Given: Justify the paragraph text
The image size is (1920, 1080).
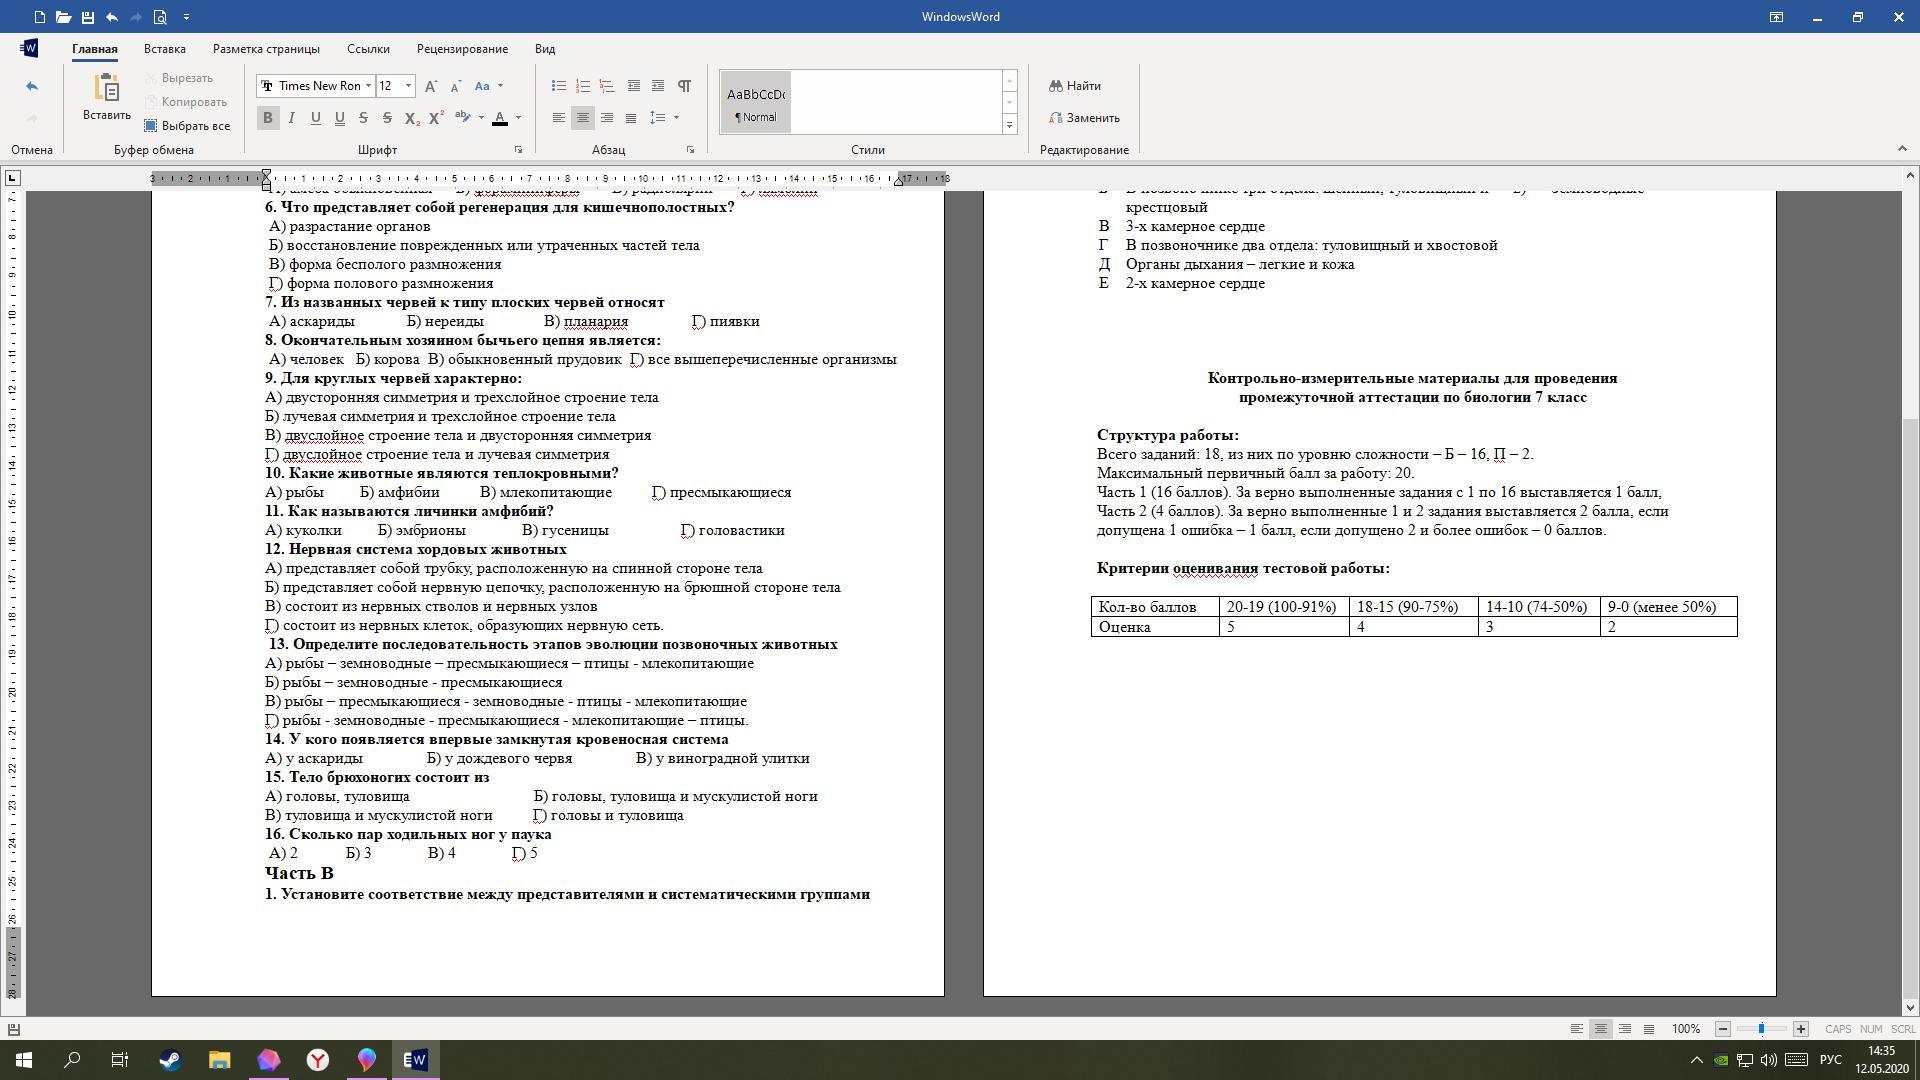Looking at the screenshot, I should [x=631, y=118].
